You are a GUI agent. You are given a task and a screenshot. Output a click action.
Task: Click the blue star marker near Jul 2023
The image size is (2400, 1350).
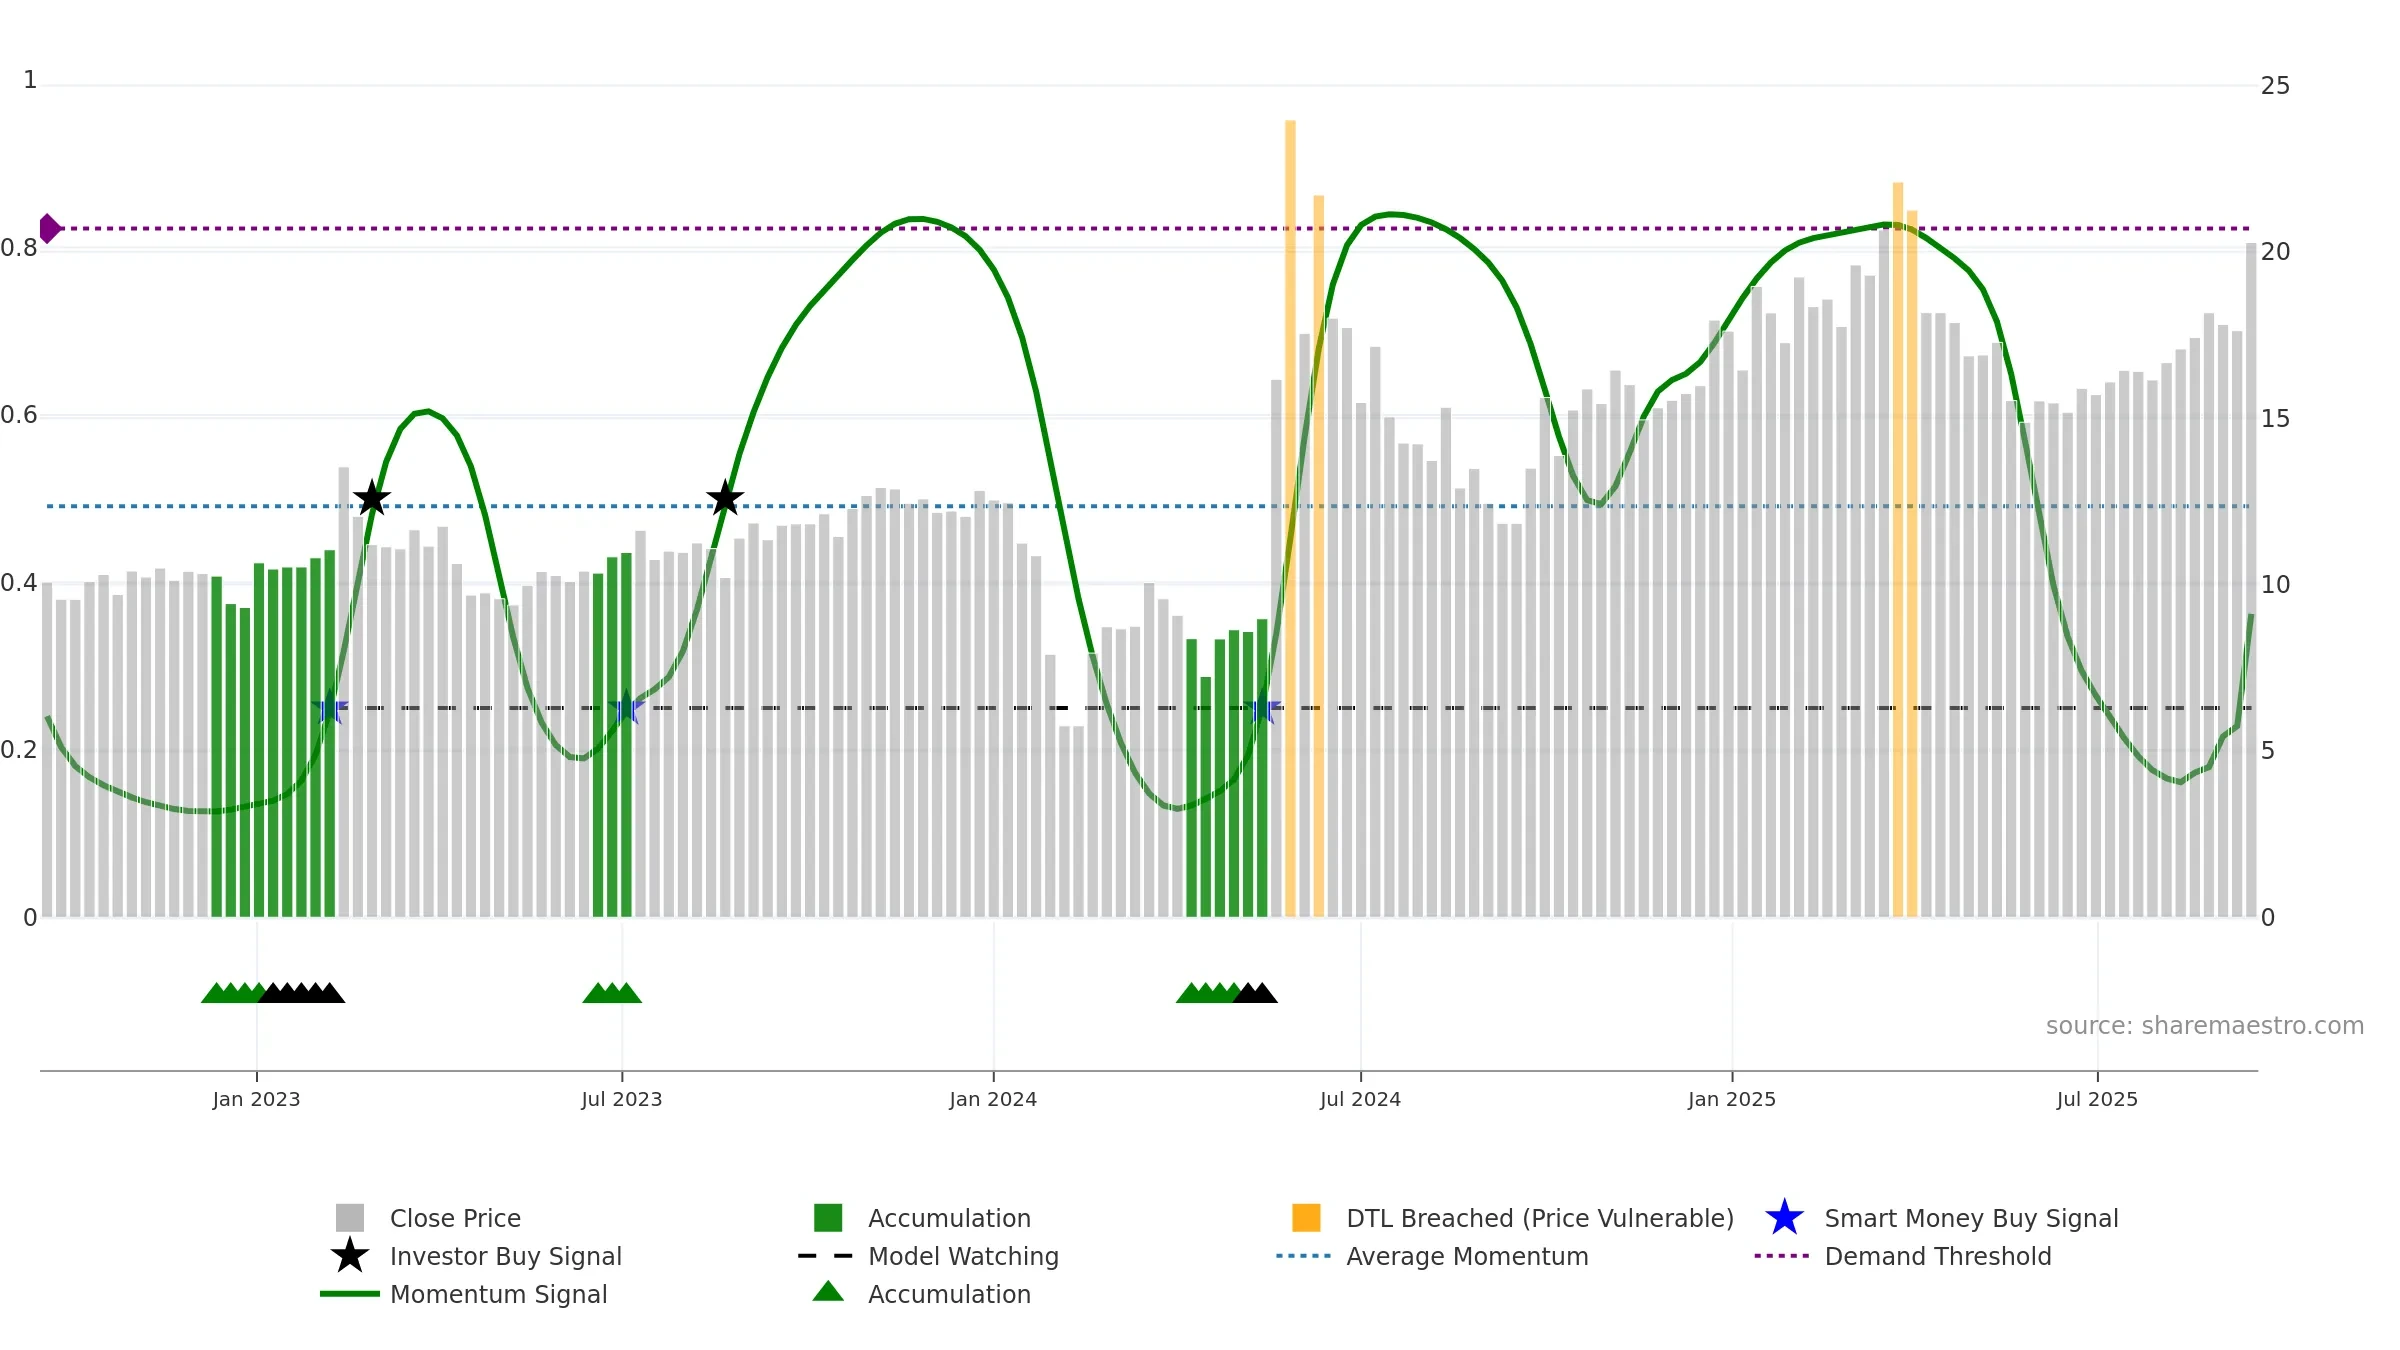[626, 707]
